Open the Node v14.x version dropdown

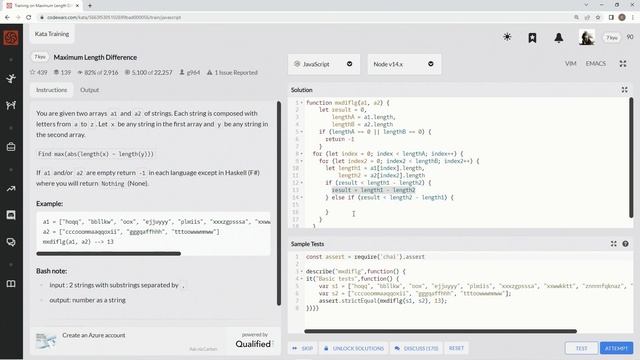click(404, 64)
